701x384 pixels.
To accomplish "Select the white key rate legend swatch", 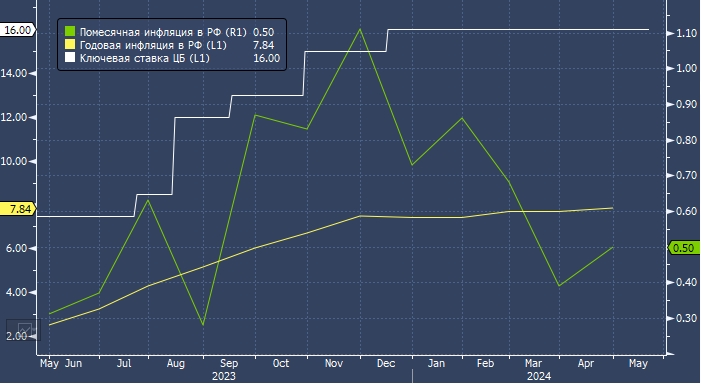I will pyautogui.click(x=70, y=58).
